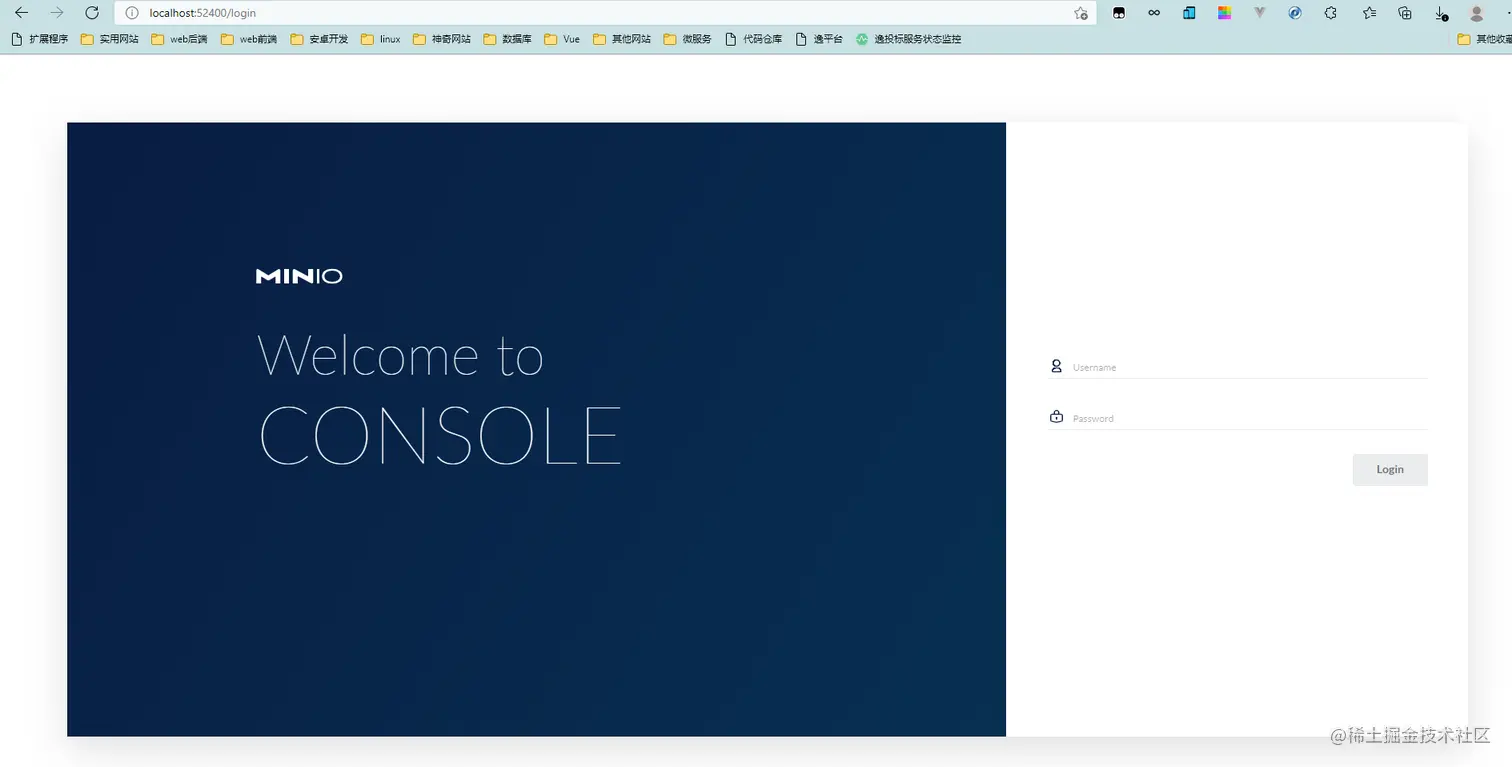Add page to favorites via star-plus icon
The height and width of the screenshot is (767, 1512).
pyautogui.click(x=1081, y=13)
